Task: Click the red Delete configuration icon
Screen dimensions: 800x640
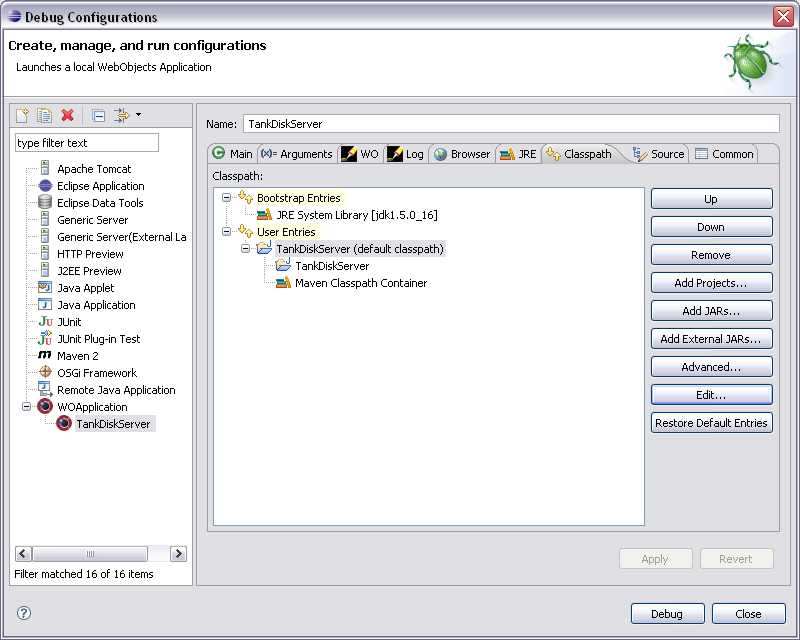Action: tap(67, 115)
